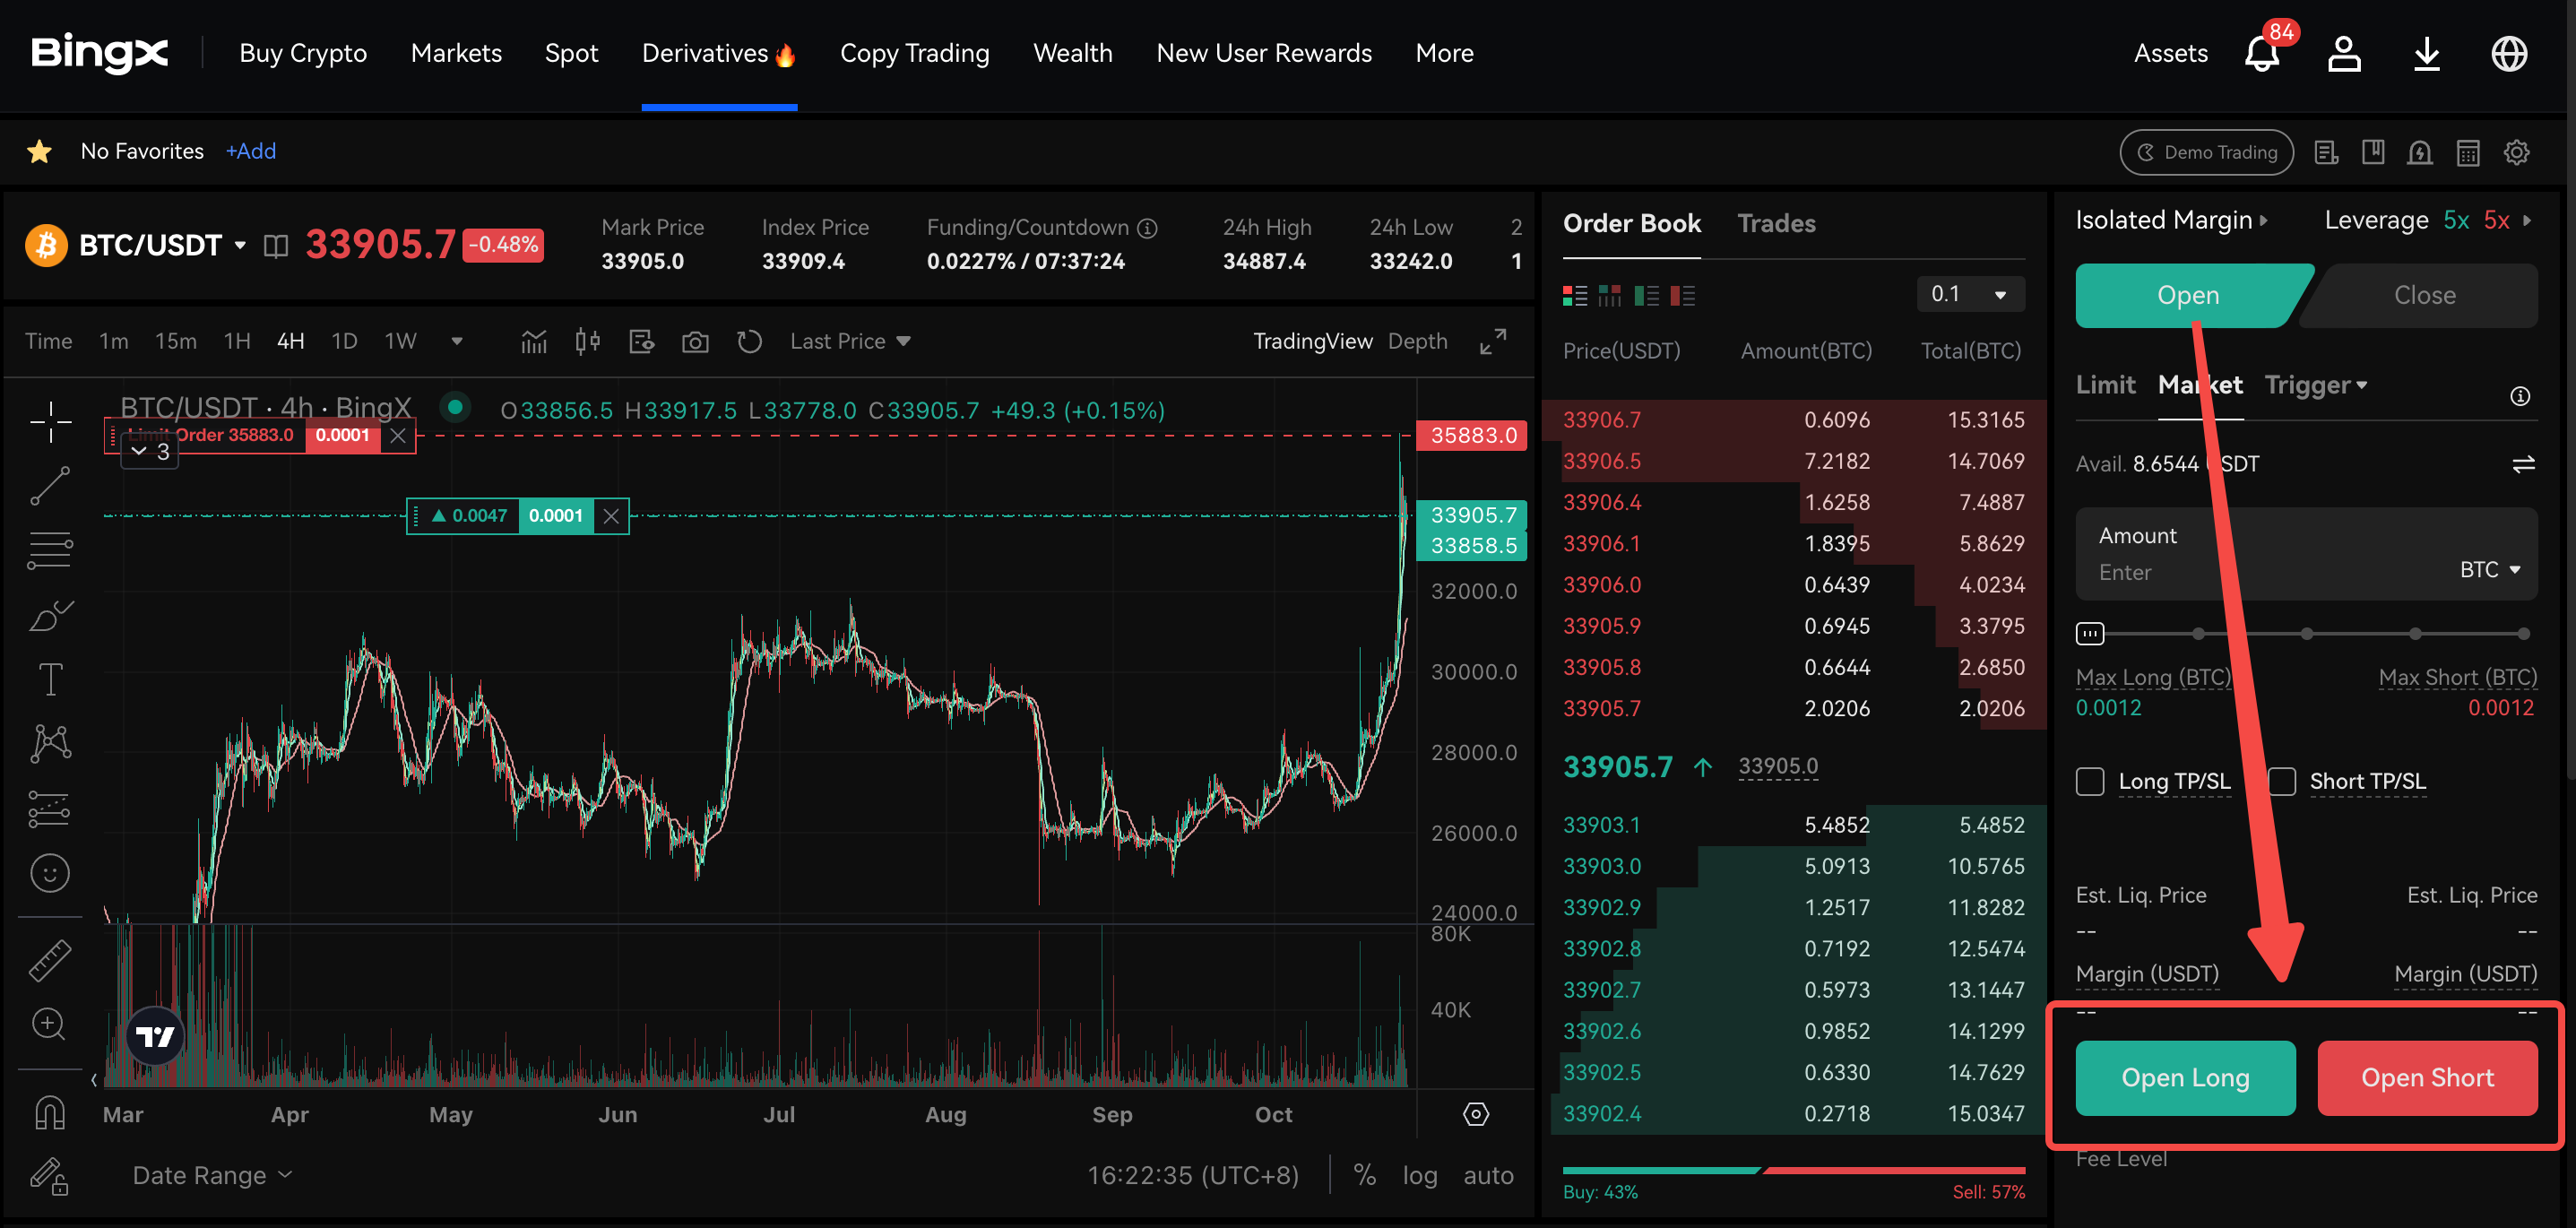2576x1228 pixels.
Task: Select the Text tool in chart sidebar
Action: point(50,679)
